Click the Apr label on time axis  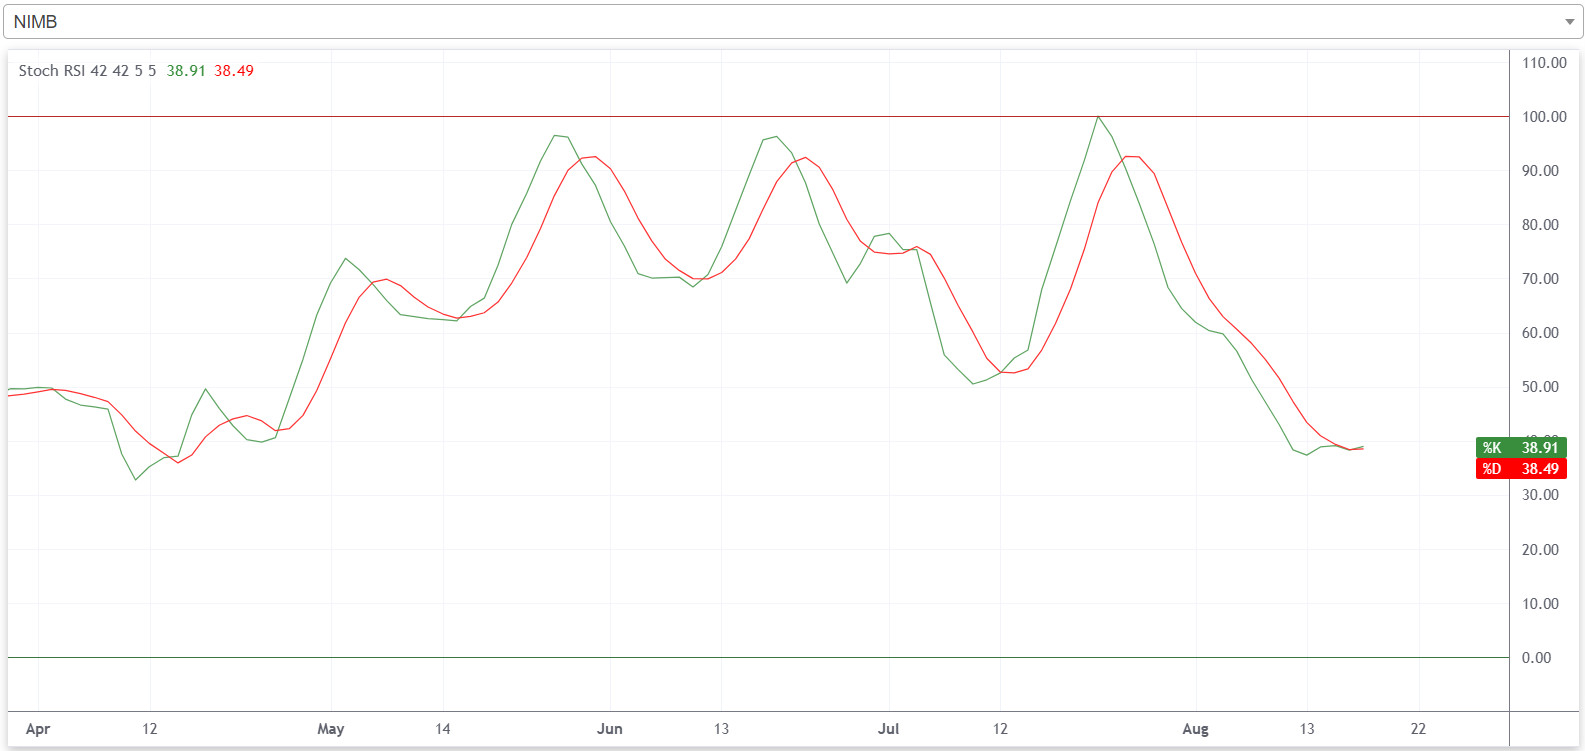pos(38,729)
